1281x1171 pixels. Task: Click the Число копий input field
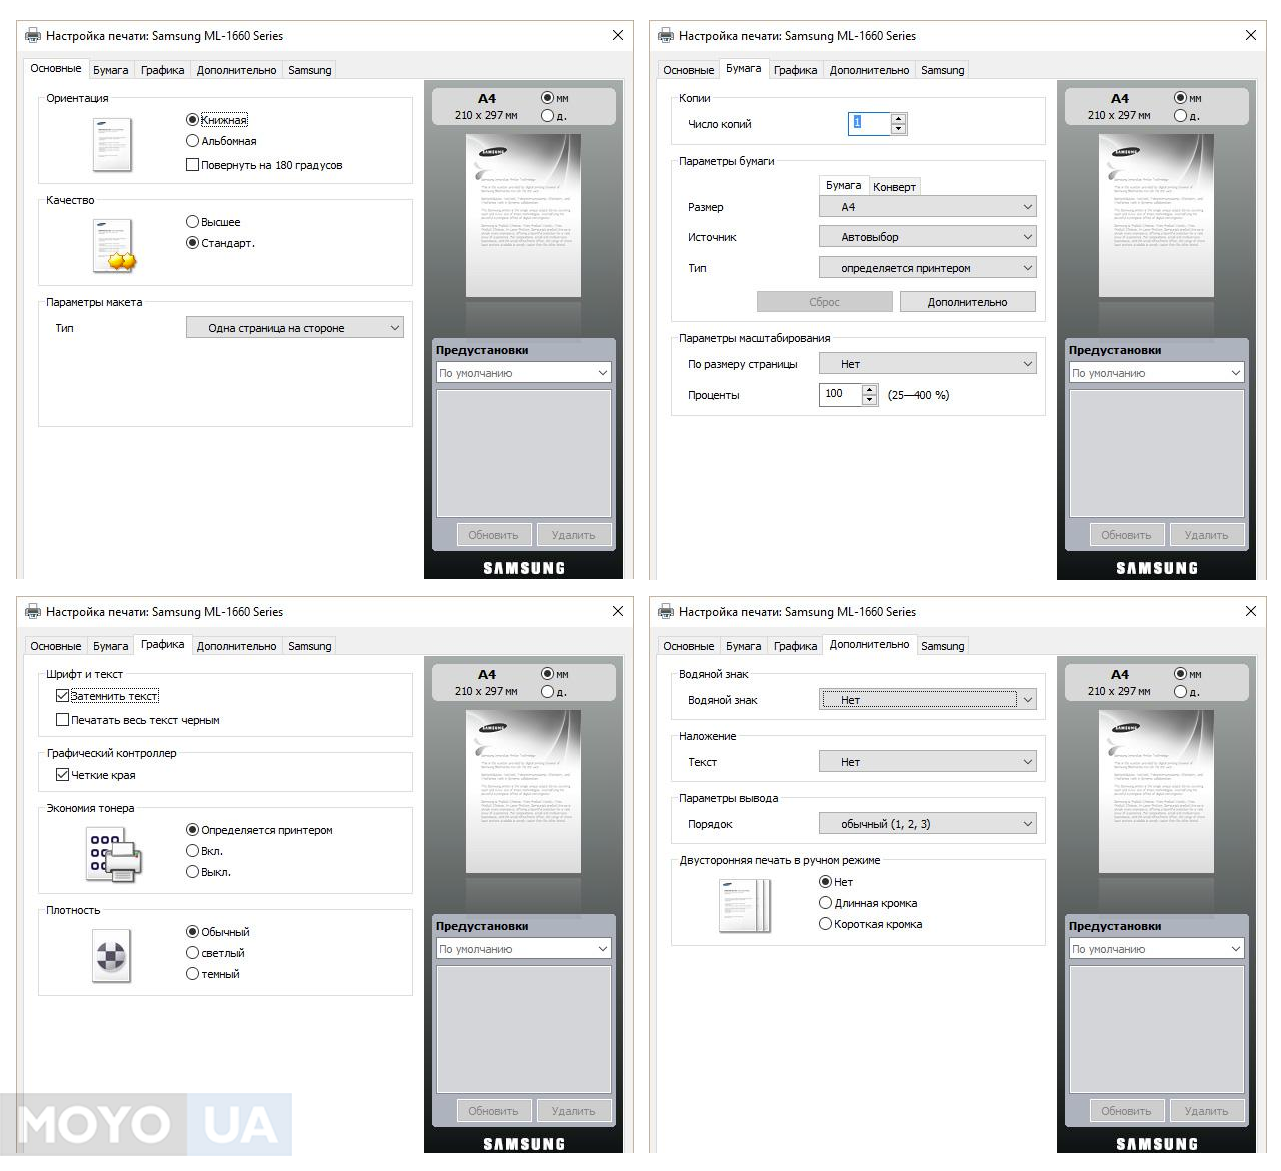869,123
